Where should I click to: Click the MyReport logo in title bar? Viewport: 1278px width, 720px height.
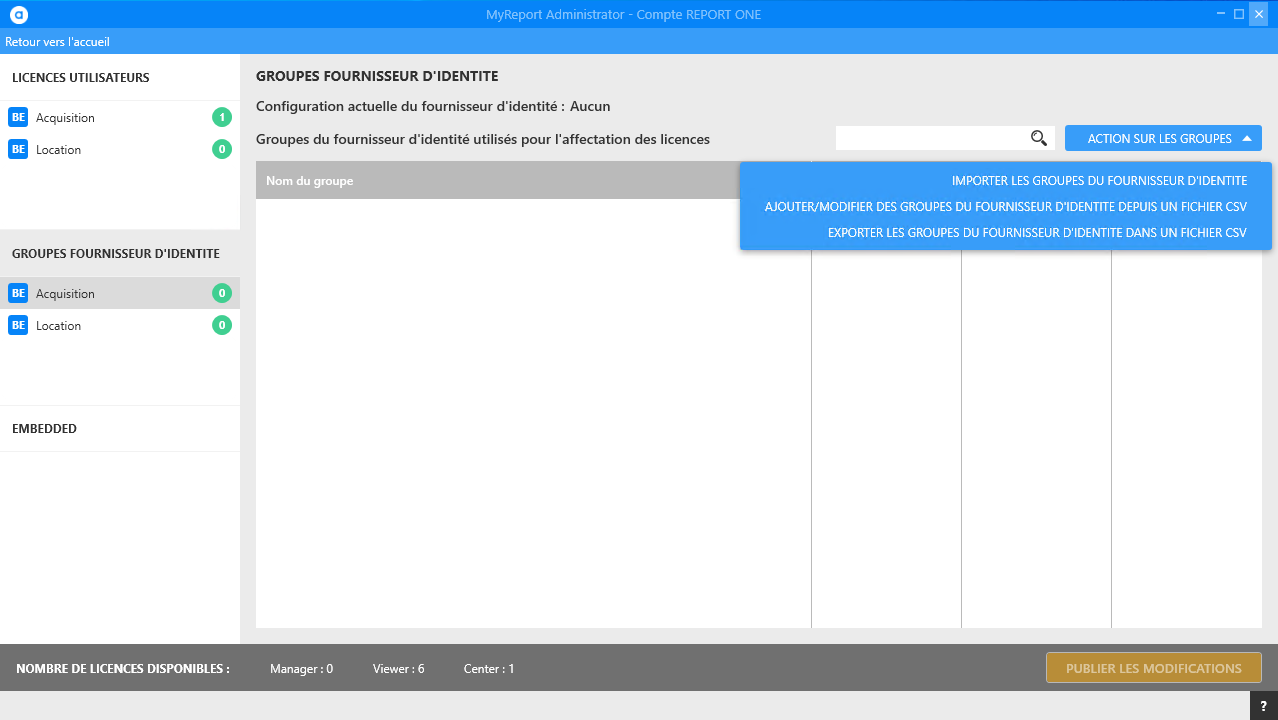[x=18, y=14]
